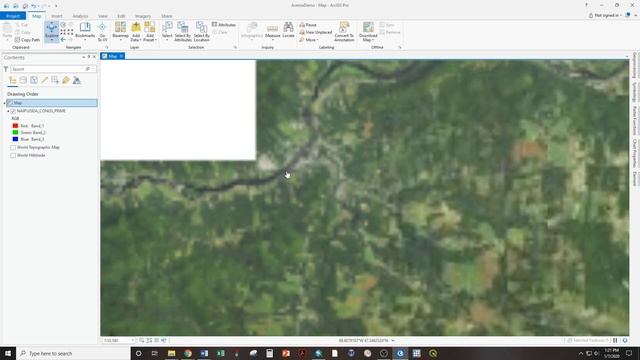Collapse the Map node in Contents
Image resolution: width=640 pixels, height=360 pixels.
[x=4, y=103]
